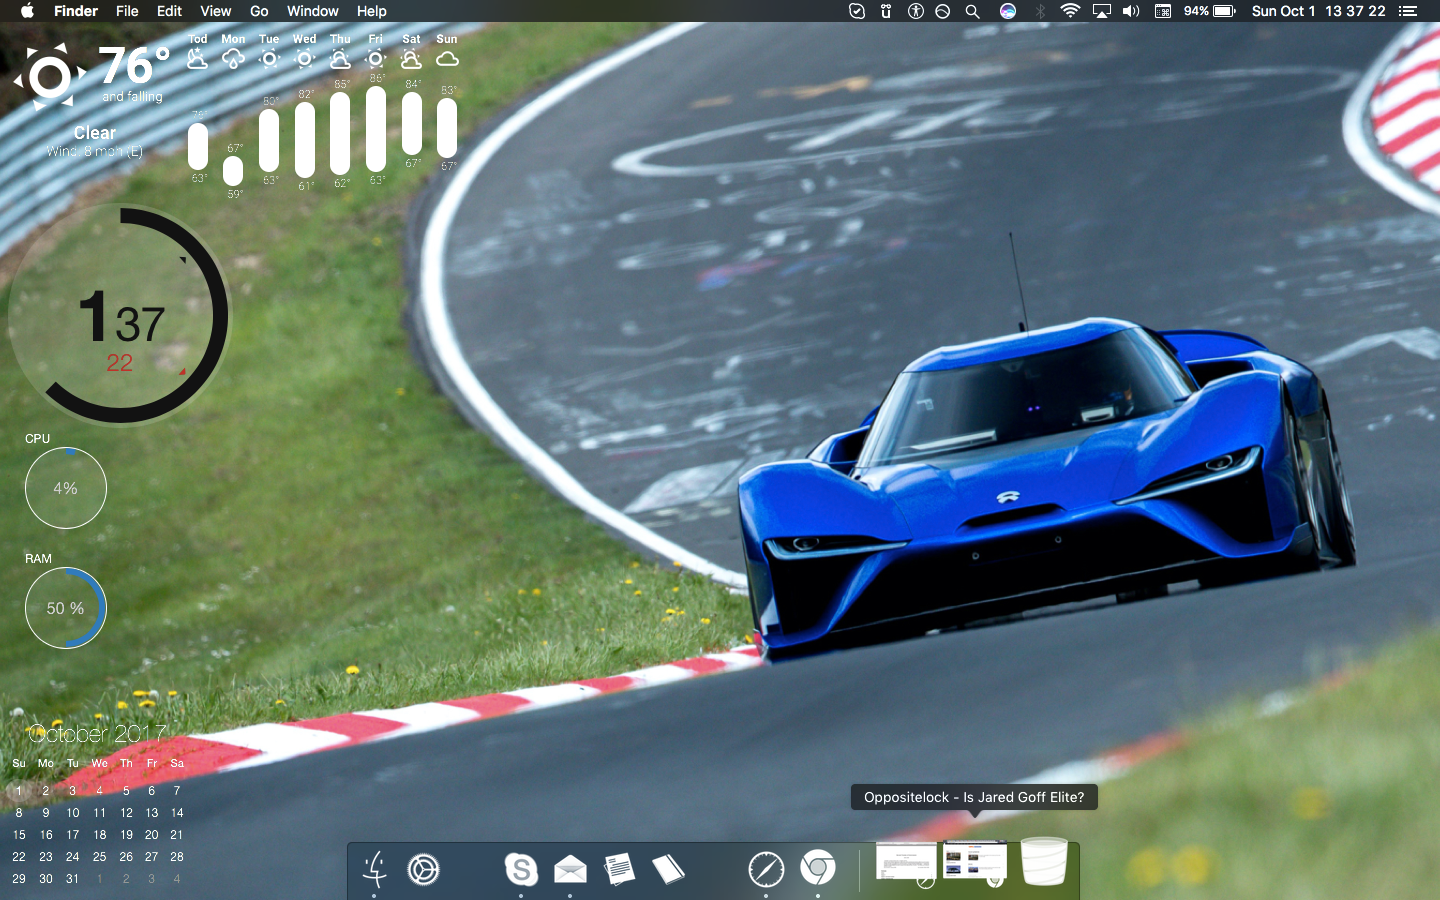Open the Edit menu
The width and height of the screenshot is (1440, 900).
pyautogui.click(x=169, y=11)
